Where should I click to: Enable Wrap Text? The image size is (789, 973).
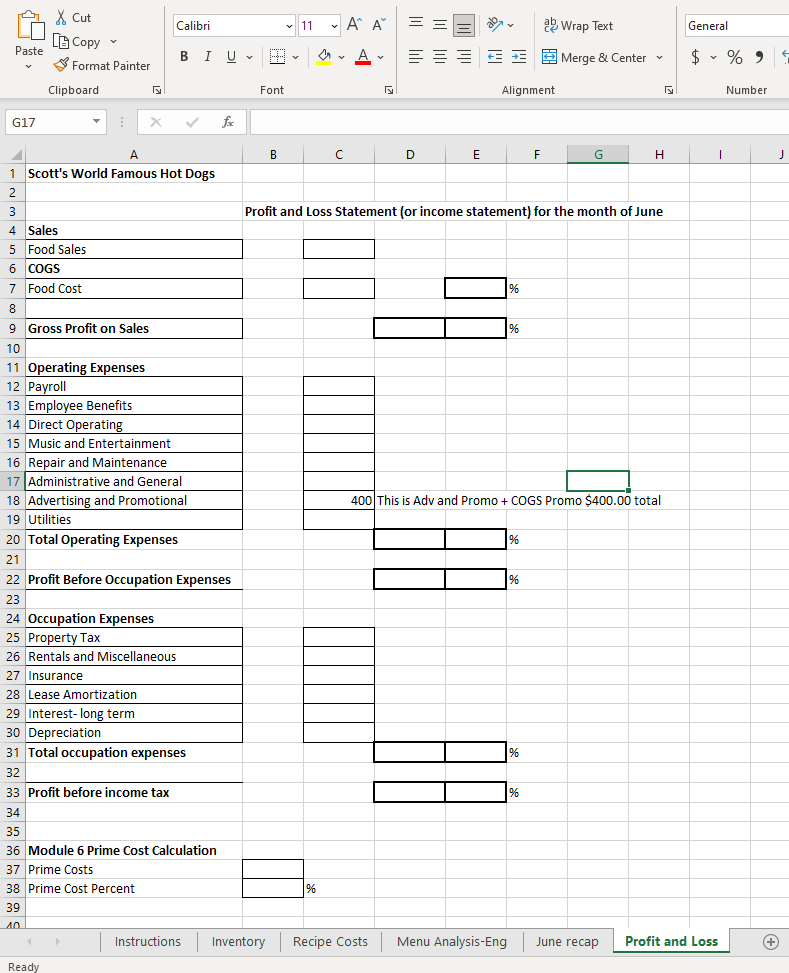click(x=578, y=25)
